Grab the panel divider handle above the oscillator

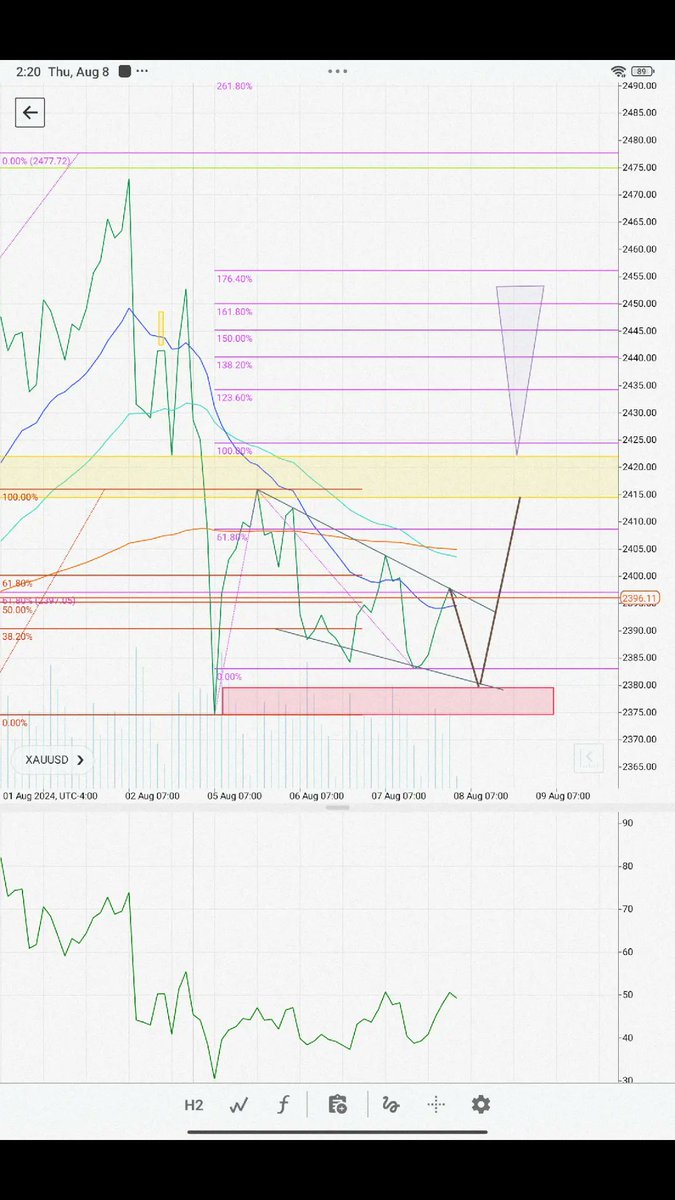(x=337, y=807)
